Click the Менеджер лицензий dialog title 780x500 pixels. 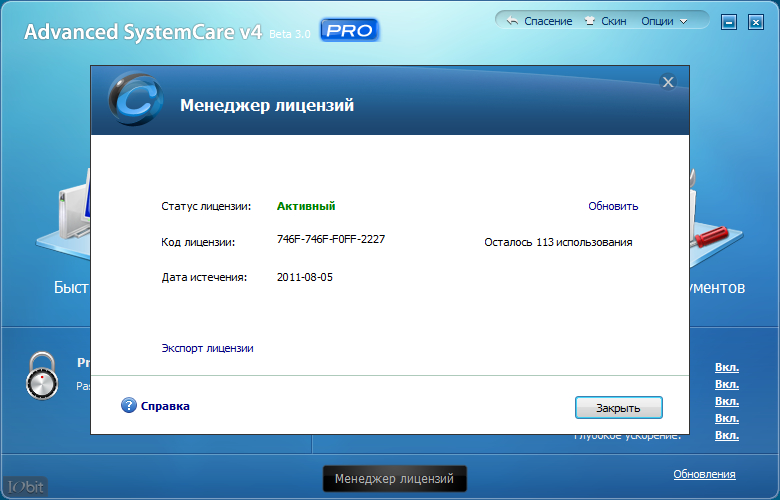tap(267, 105)
